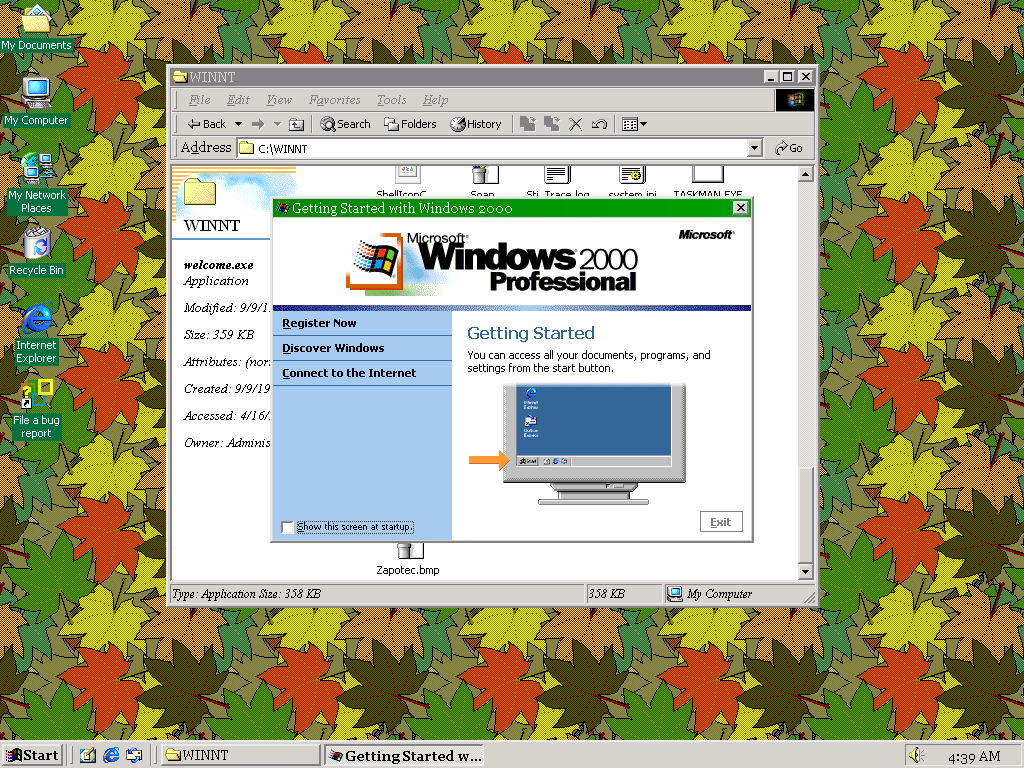This screenshot has height=768, width=1024.
Task: Click the Undo toolbar icon
Action: click(600, 124)
